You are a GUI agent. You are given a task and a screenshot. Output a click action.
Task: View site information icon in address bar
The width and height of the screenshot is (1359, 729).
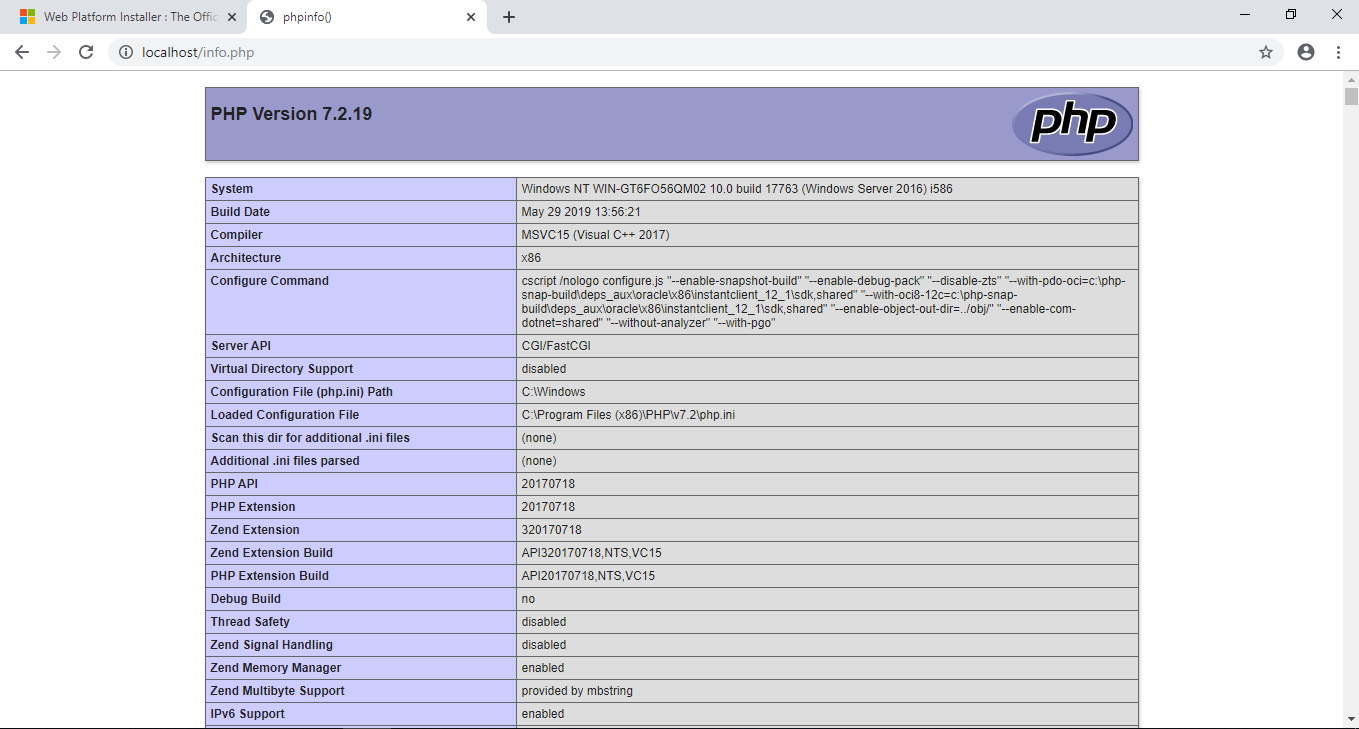click(x=126, y=52)
